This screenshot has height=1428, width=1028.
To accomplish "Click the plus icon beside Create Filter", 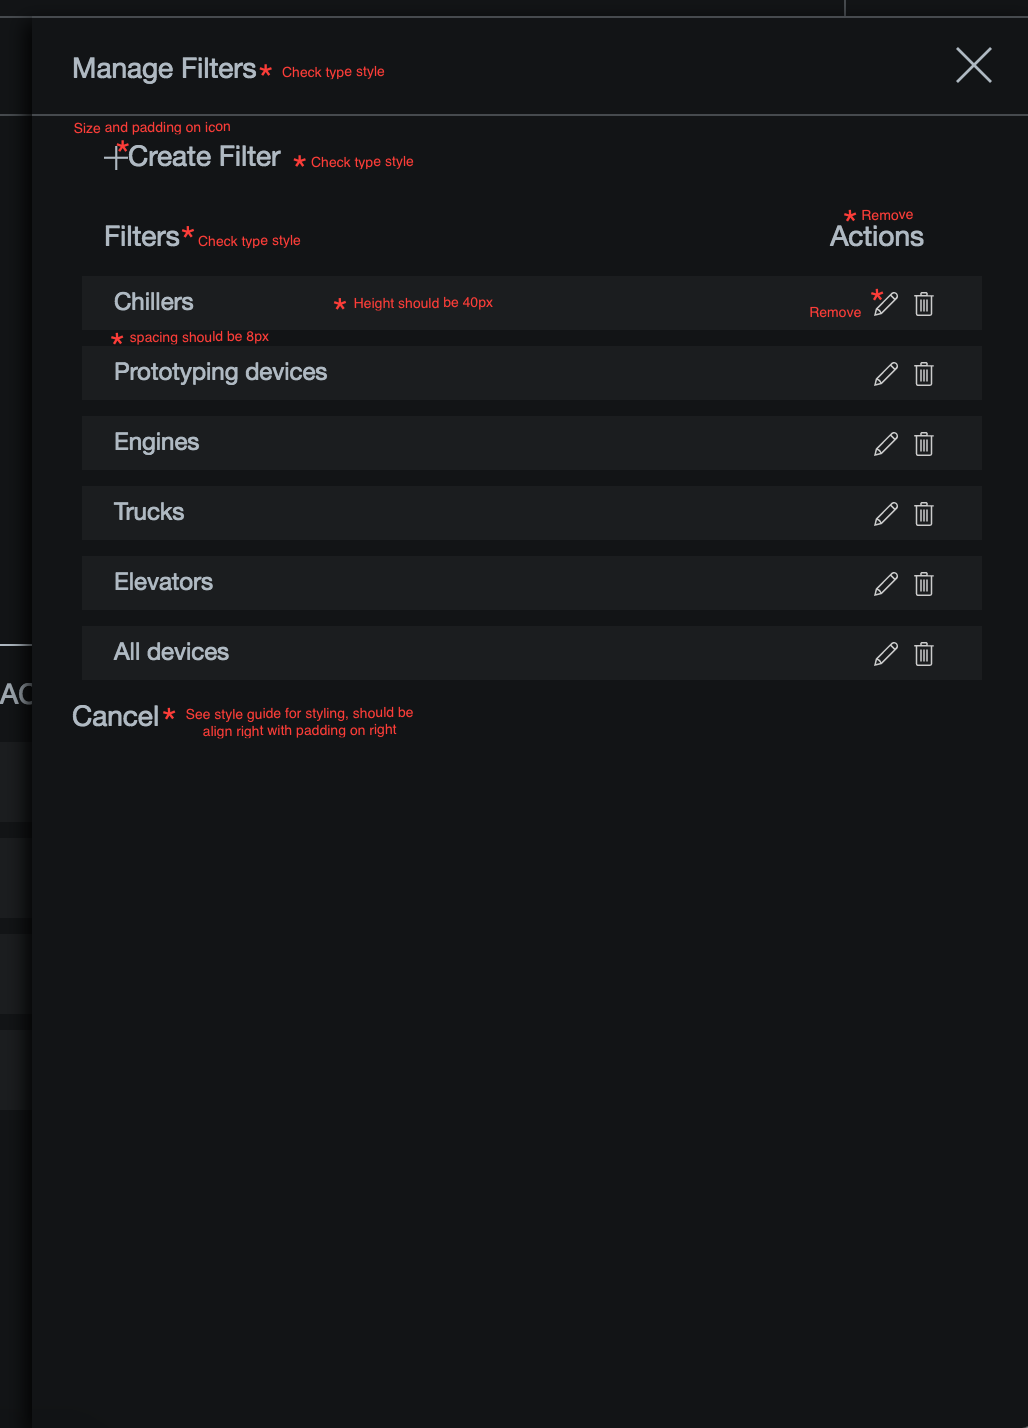I will tap(115, 156).
